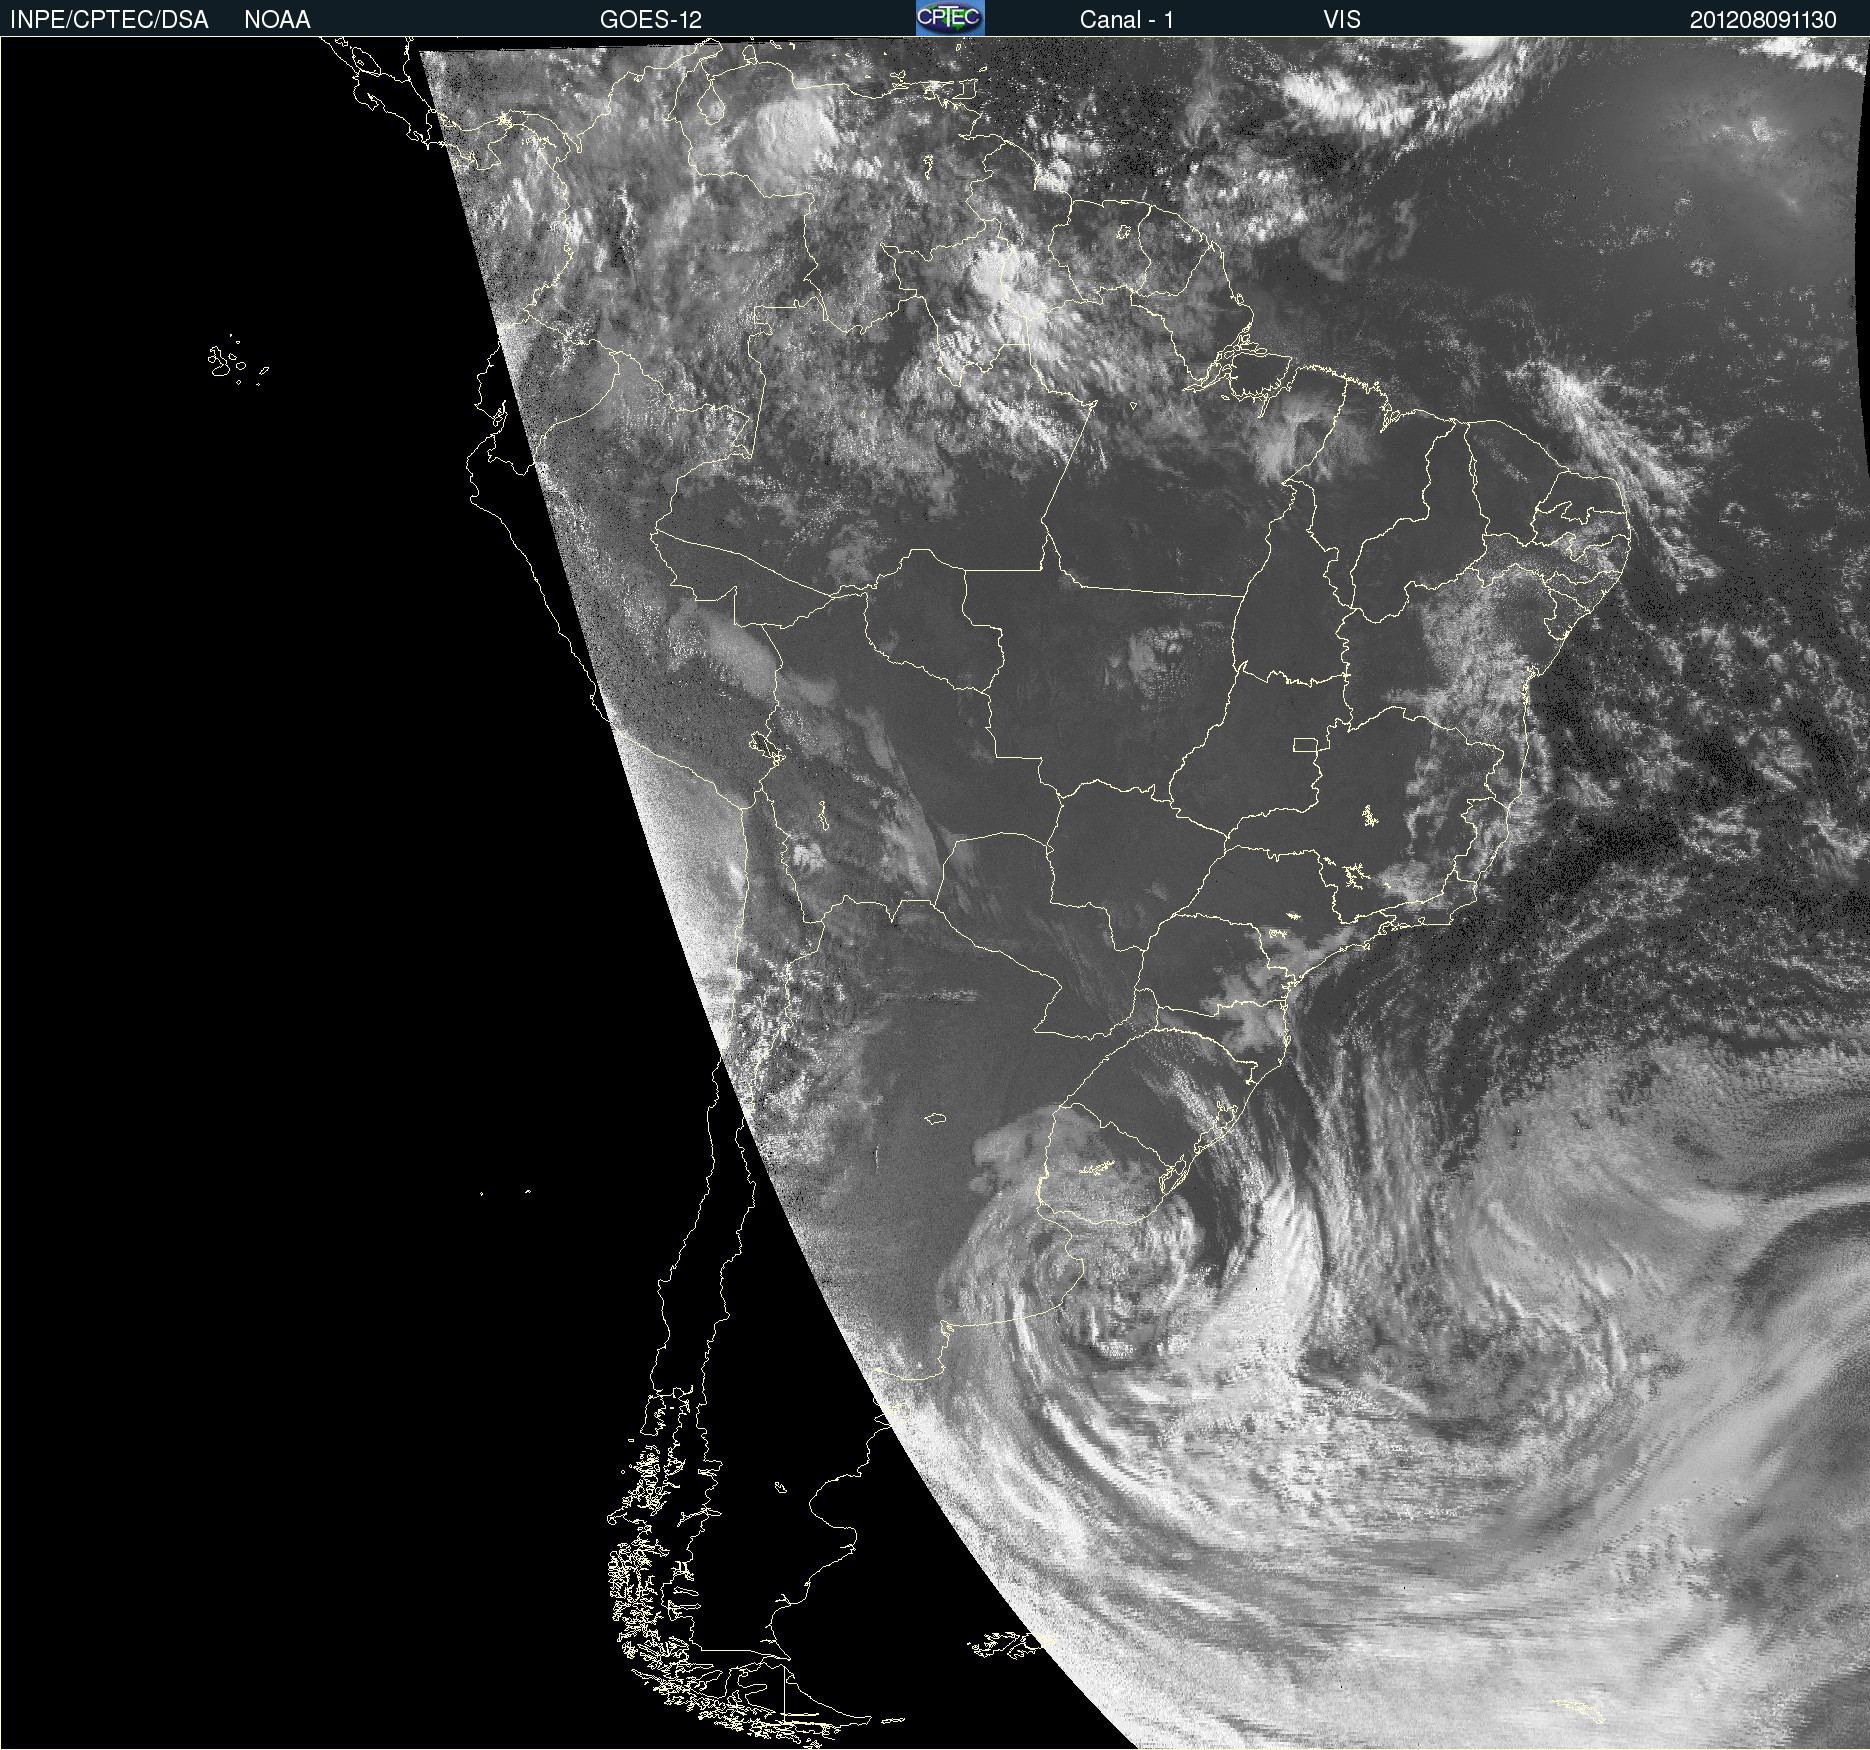The height and width of the screenshot is (1750, 1870).
Task: Click the GOES-12 satellite label
Action: tap(651, 20)
